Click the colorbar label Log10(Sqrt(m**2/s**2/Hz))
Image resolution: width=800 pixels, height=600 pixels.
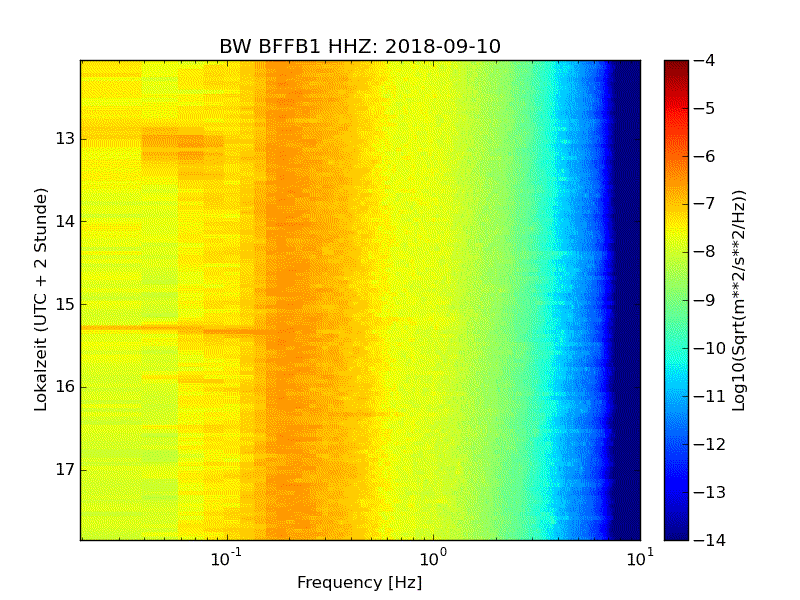coord(738,300)
